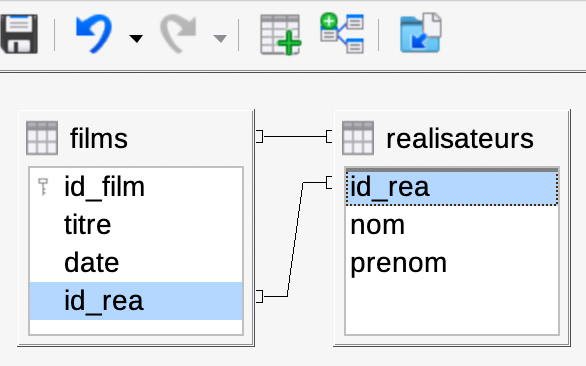This screenshot has width=586, height=366.
Task: Select the realisateurs table icon in header
Action: tap(358, 138)
